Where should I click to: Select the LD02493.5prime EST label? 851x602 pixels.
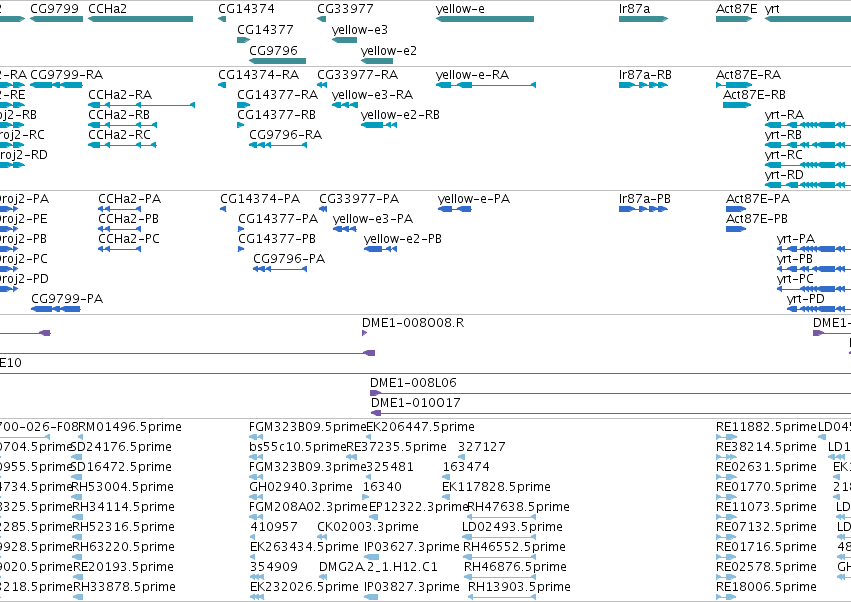pos(512,527)
